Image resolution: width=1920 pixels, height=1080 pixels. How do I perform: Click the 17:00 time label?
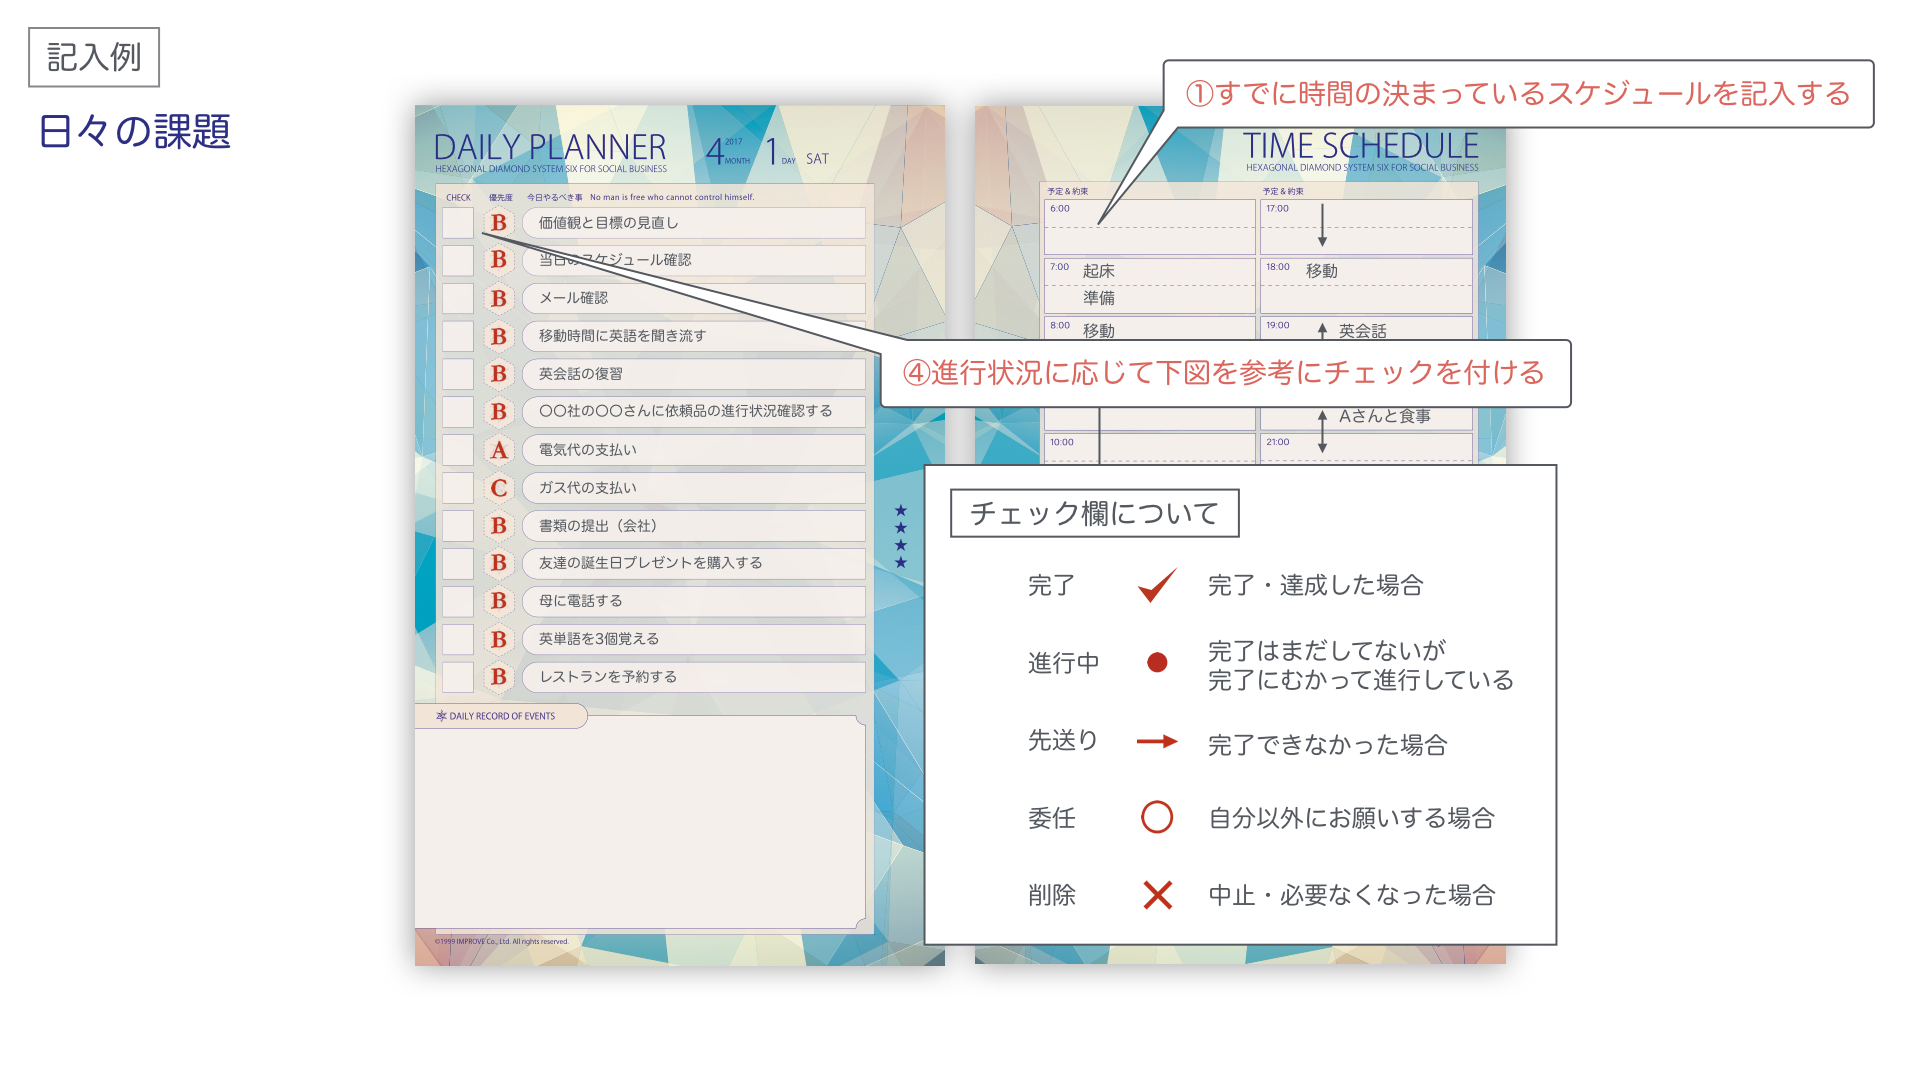click(1278, 209)
